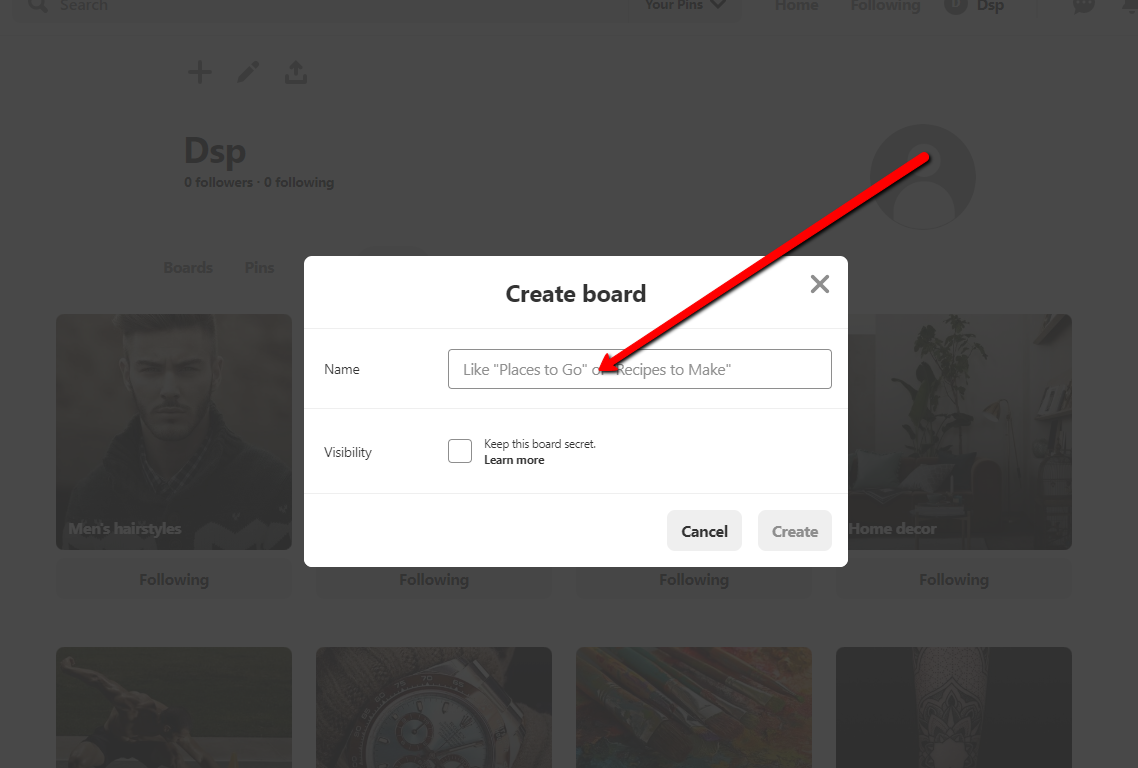Open the Men's hairstyles board thumbnail
Viewport: 1138px width, 768px height.
click(x=174, y=432)
